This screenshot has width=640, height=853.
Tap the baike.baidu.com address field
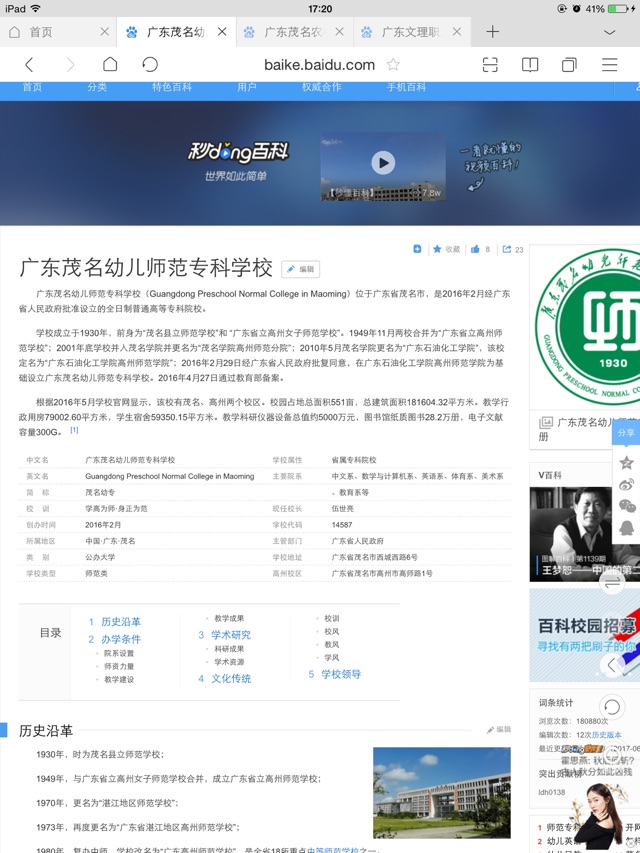pos(319,65)
